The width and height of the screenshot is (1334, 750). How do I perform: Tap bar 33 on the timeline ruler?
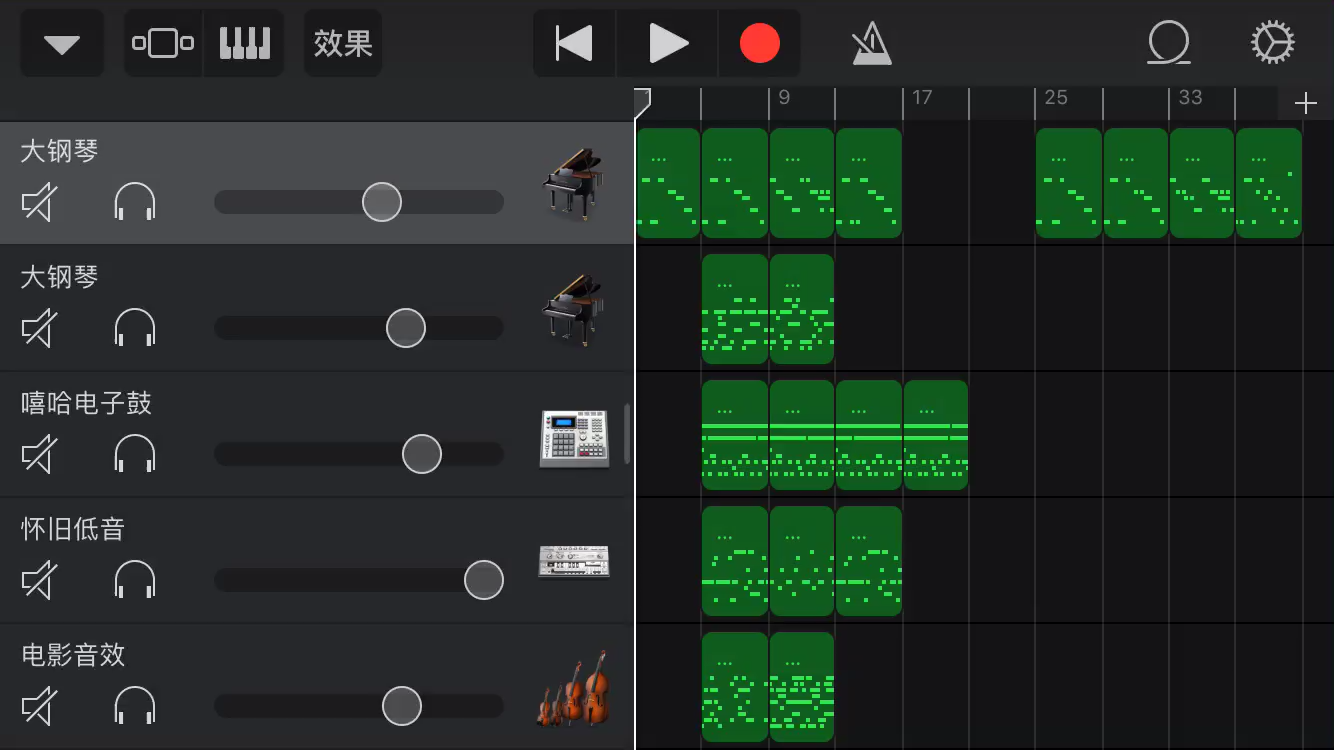pos(1190,97)
